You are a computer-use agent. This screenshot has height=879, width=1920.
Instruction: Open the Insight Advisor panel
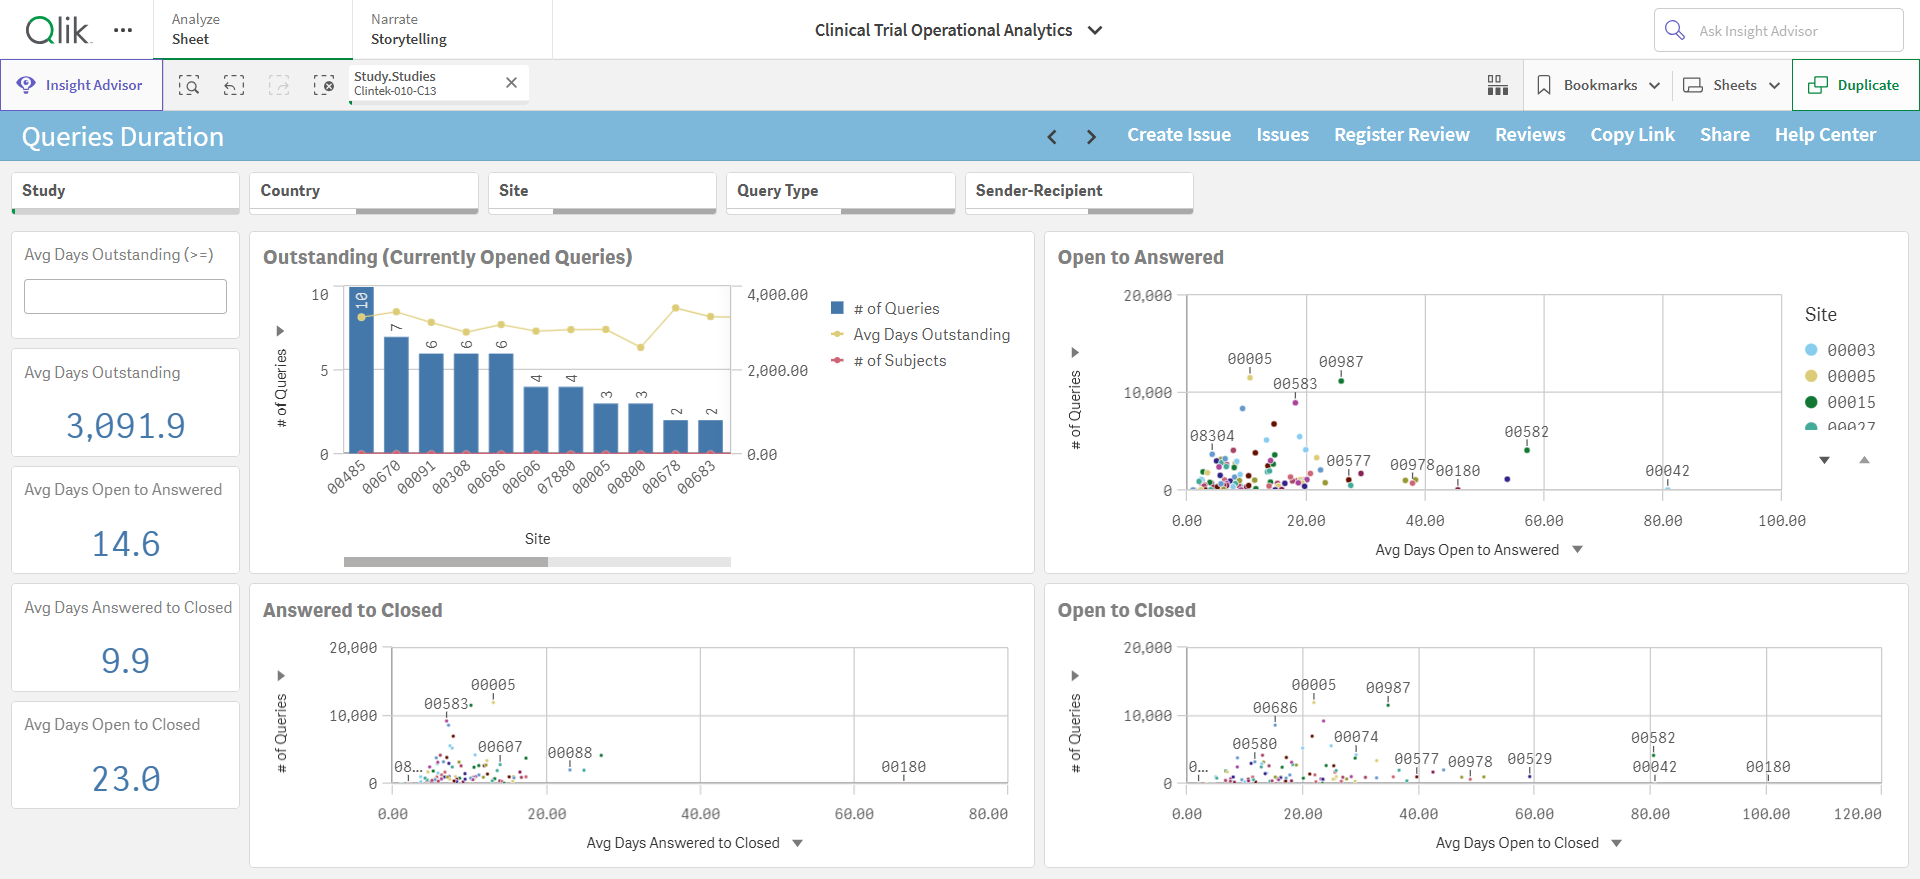click(81, 85)
